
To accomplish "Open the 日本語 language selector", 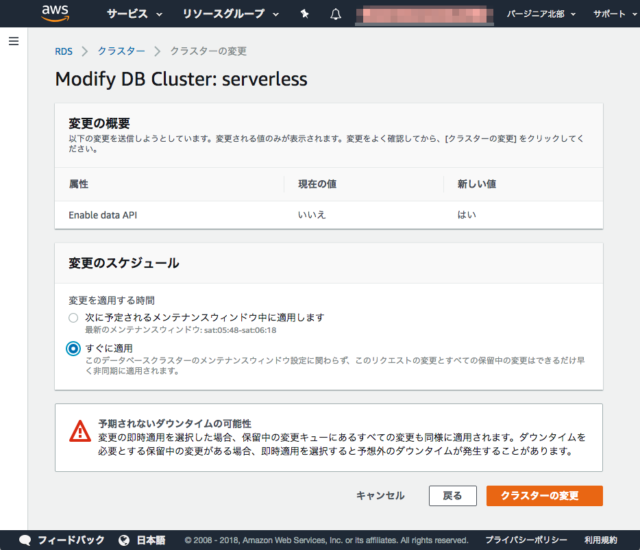I will click(x=151, y=540).
